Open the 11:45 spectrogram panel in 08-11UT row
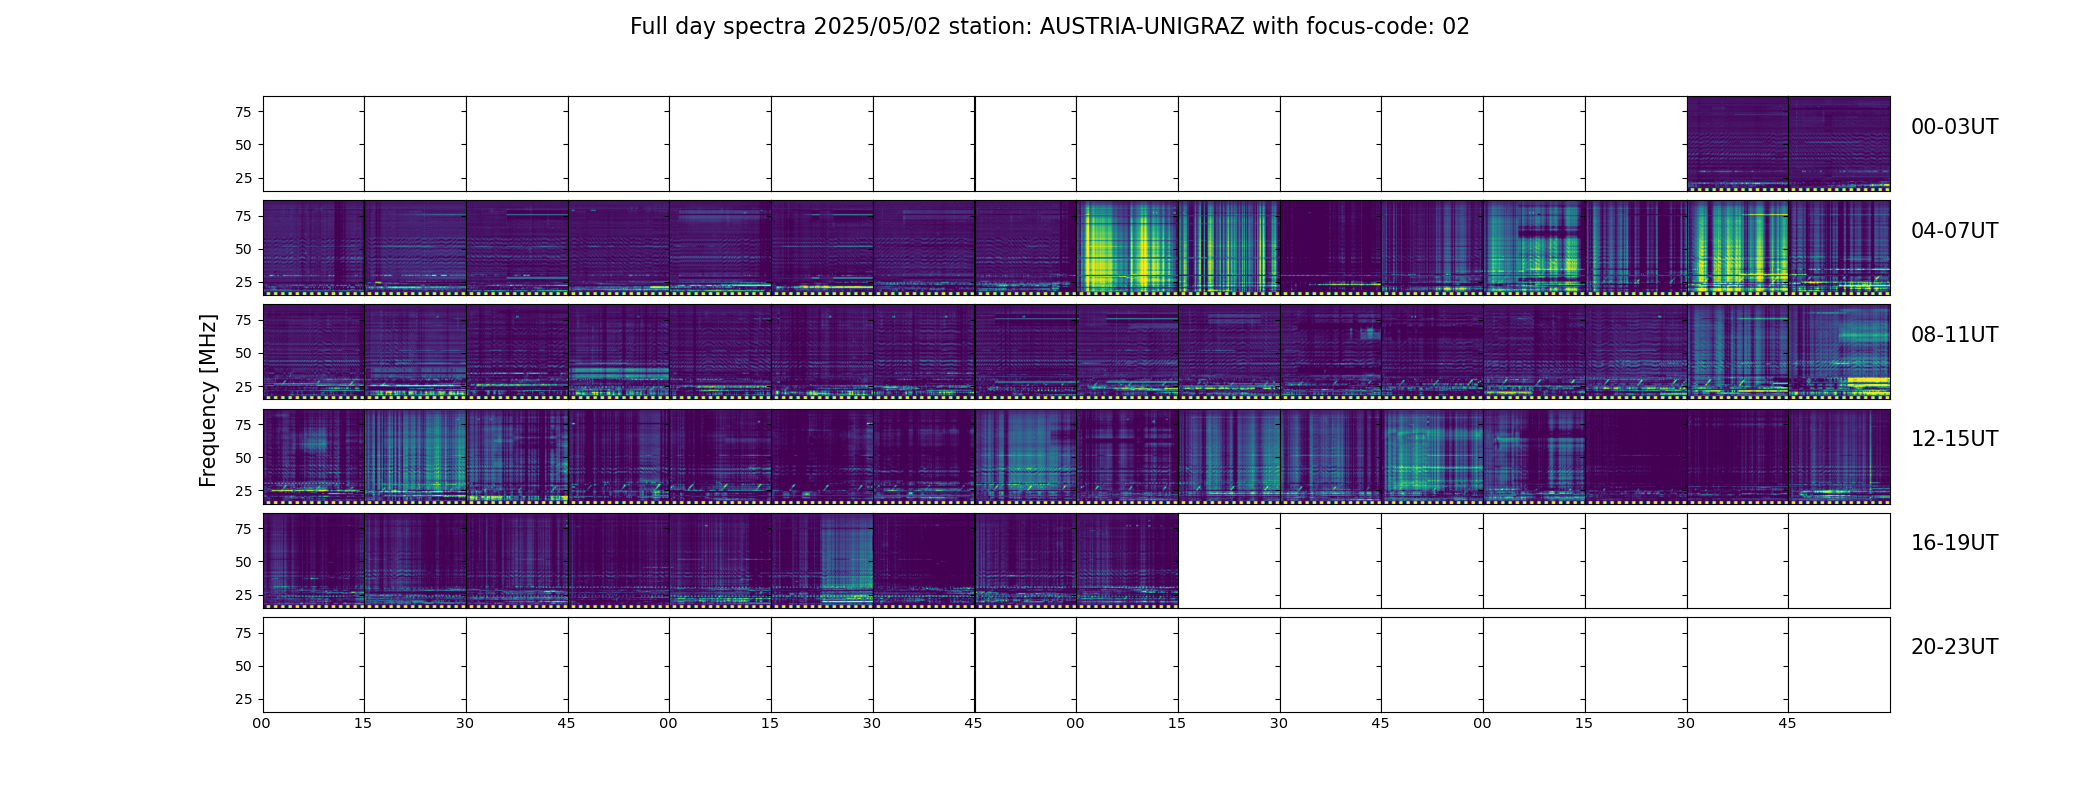The width and height of the screenshot is (2100, 800). 1839,352
